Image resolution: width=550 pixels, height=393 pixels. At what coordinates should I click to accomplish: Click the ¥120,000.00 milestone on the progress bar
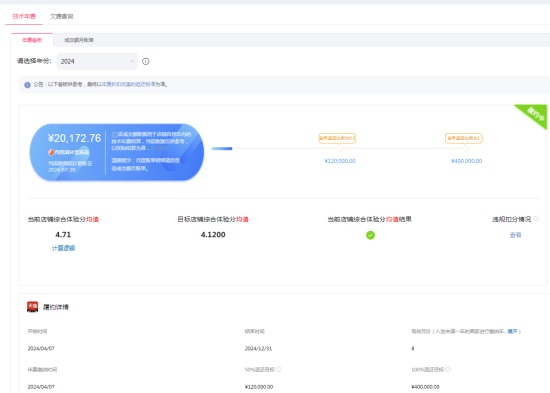(x=340, y=161)
